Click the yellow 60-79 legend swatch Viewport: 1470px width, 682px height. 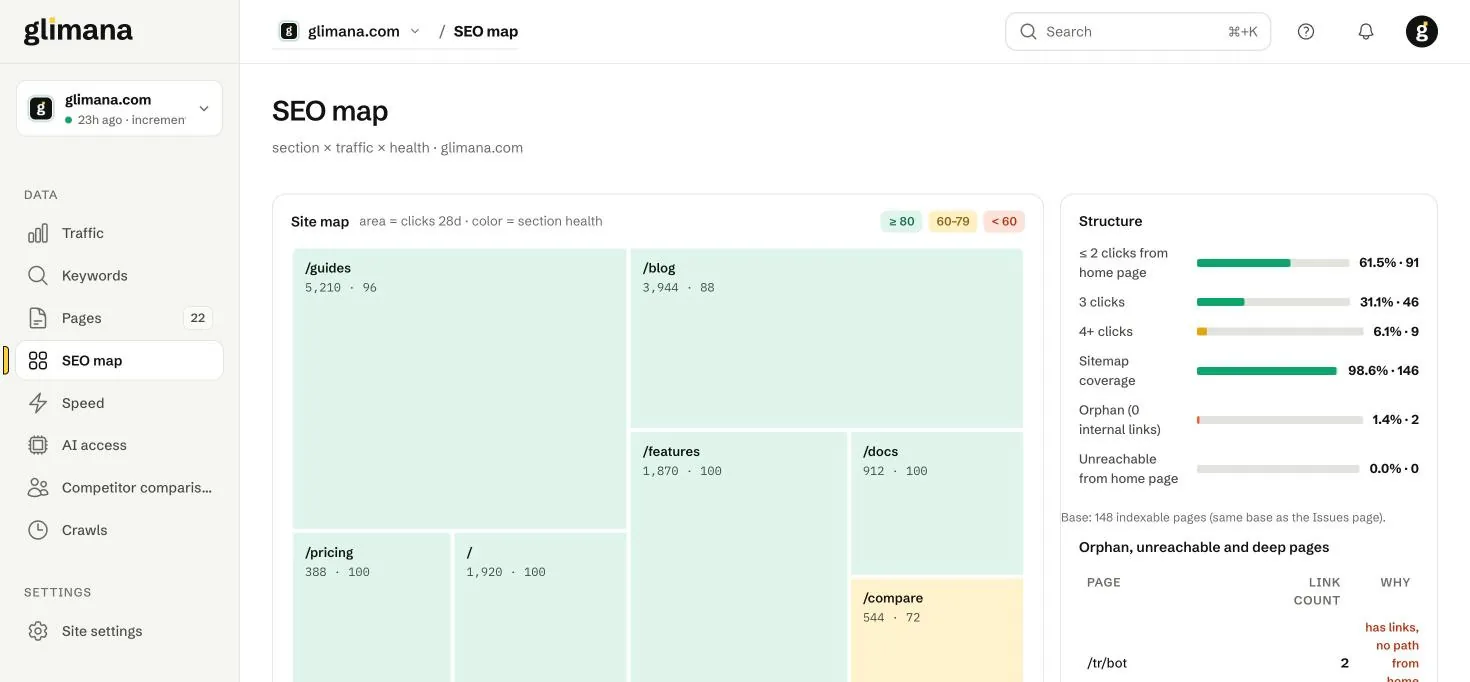click(953, 221)
